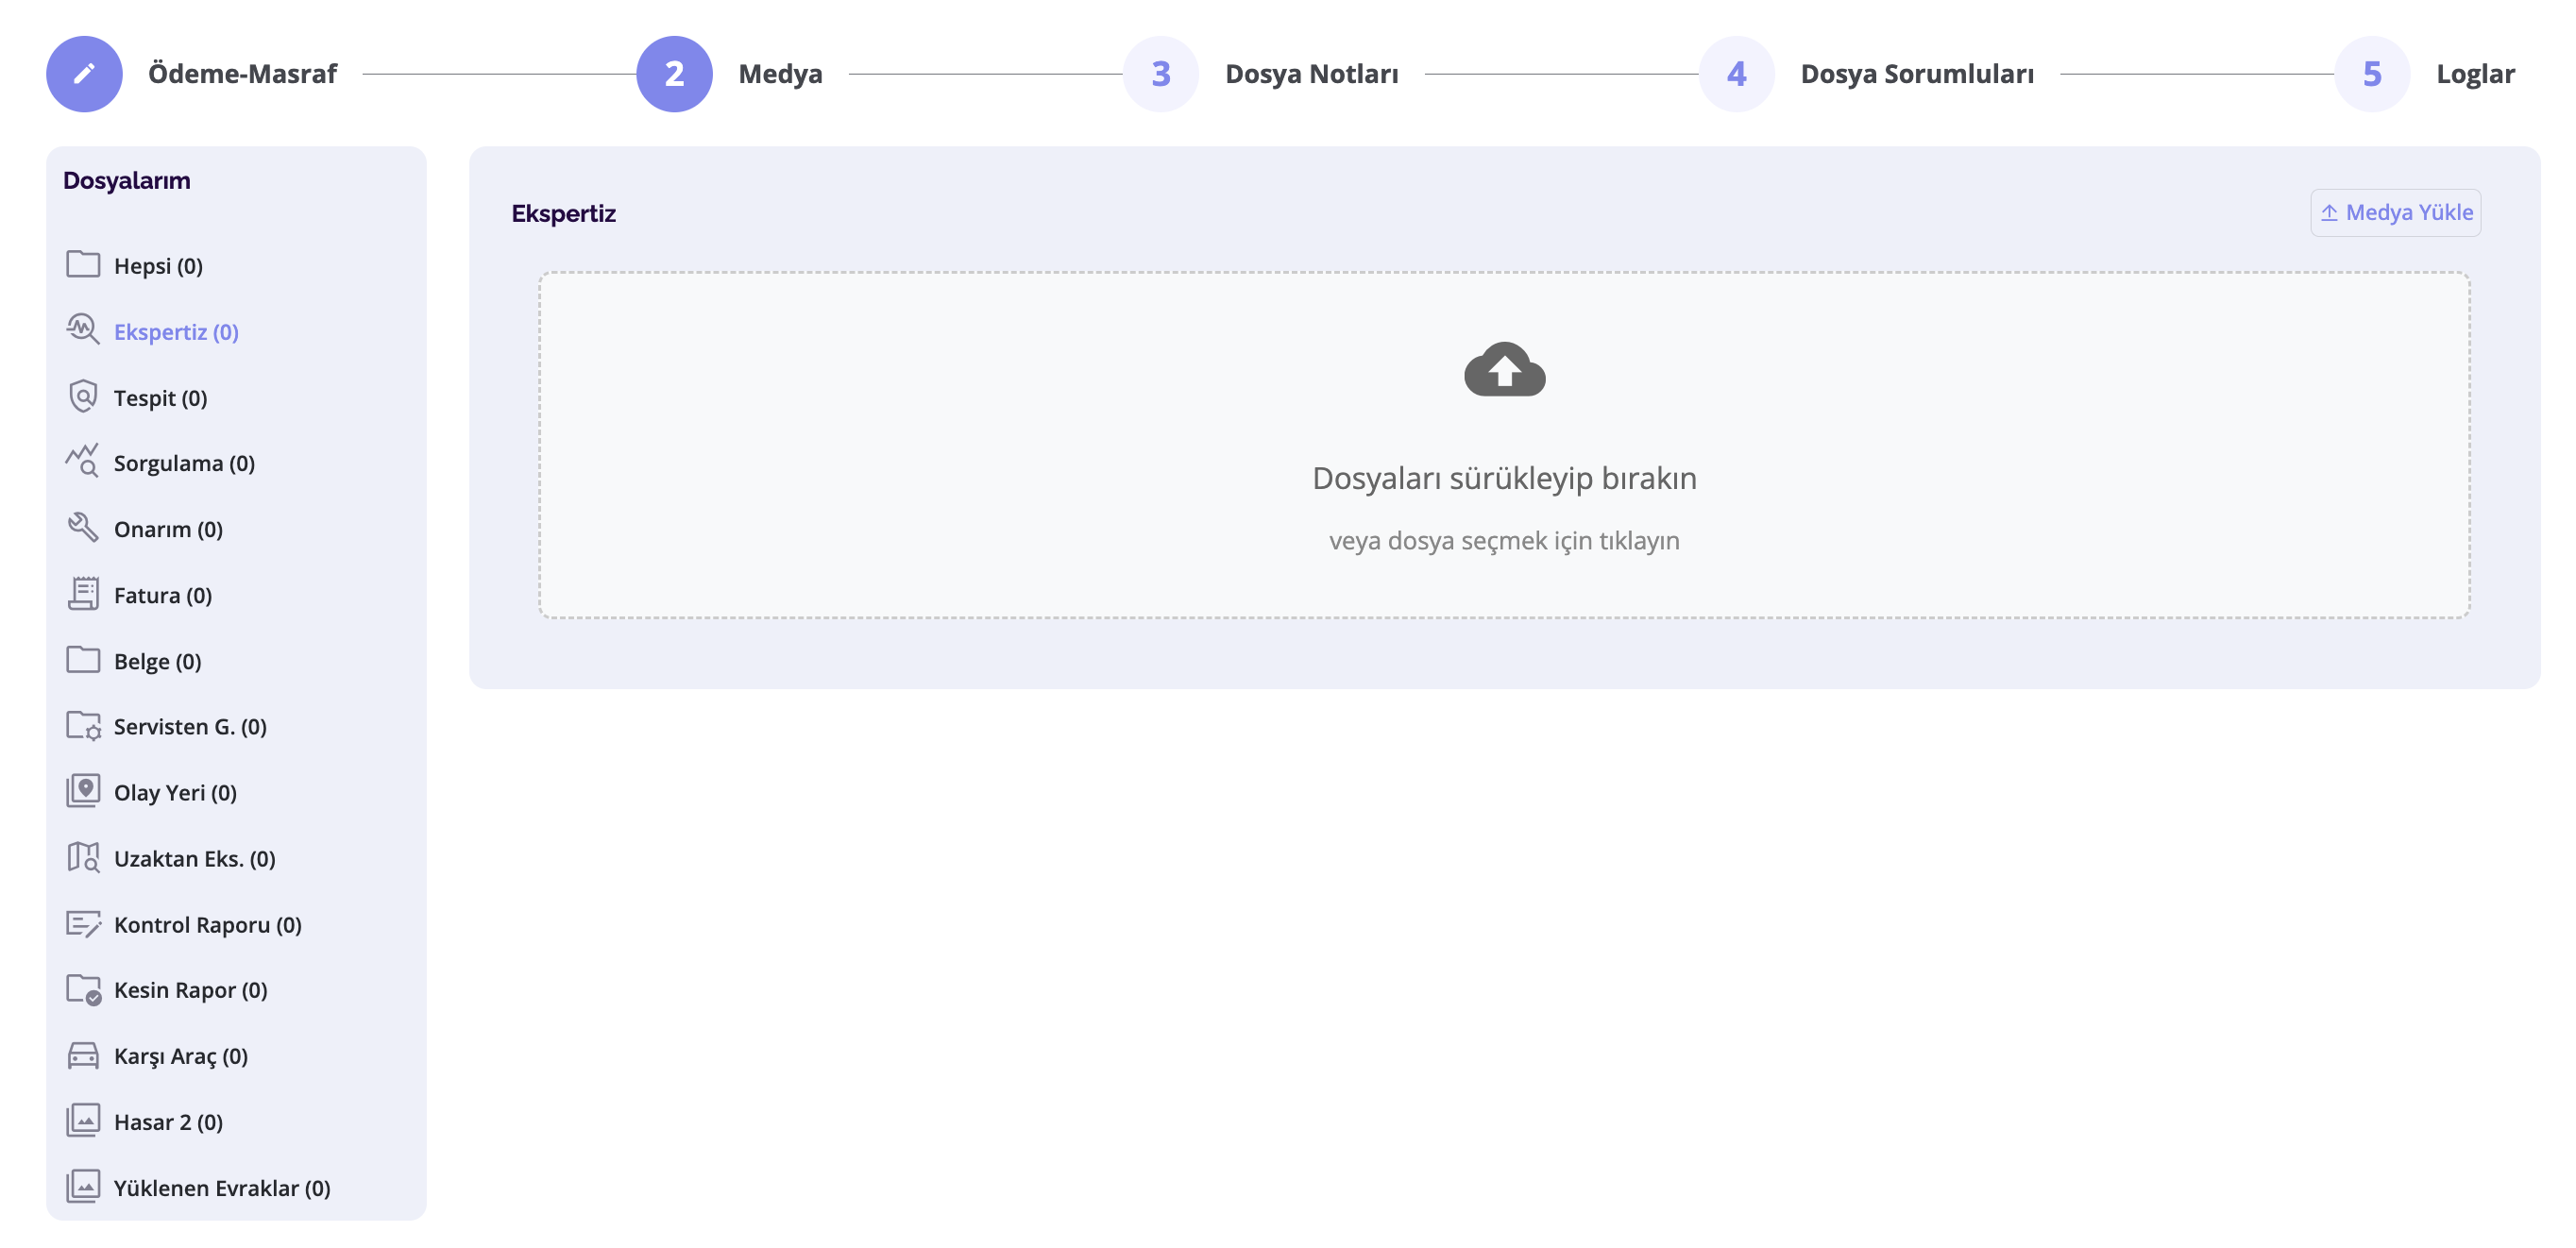Click the Medya Yükle button

click(2395, 213)
